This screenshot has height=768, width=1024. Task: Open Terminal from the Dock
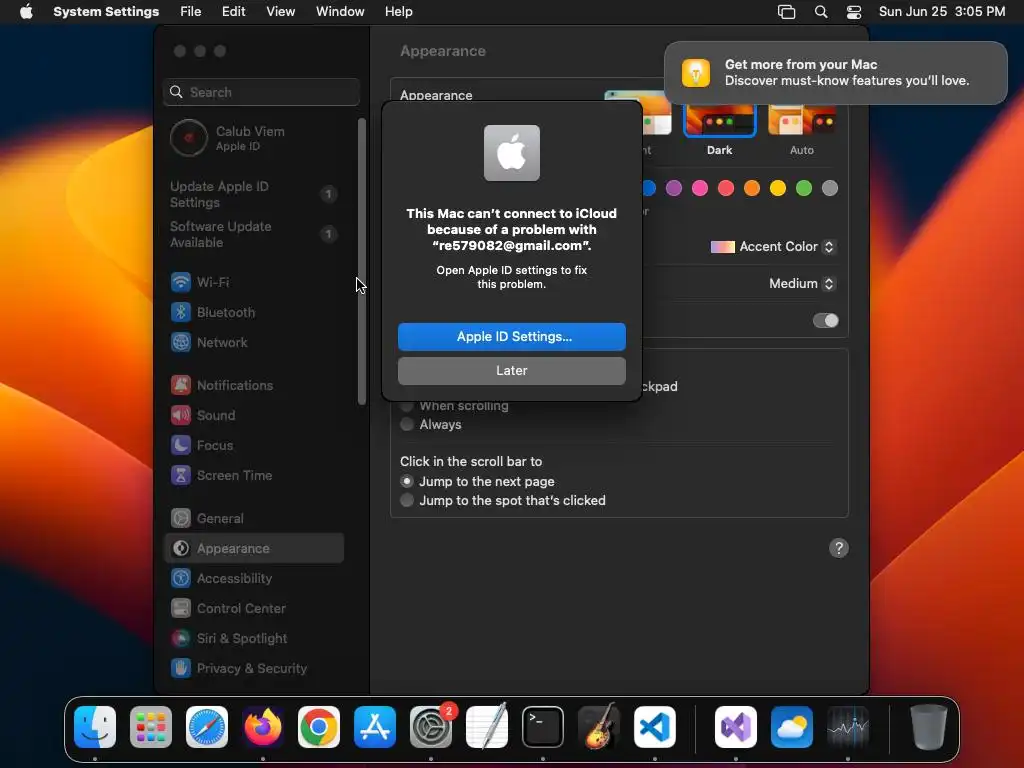[x=543, y=727]
